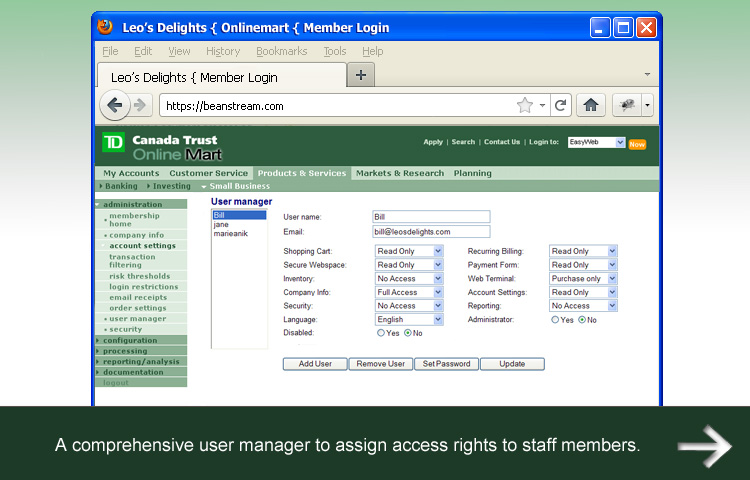The width and height of the screenshot is (750, 480).
Task: Switch to Customer Service tab
Action: pos(209,173)
